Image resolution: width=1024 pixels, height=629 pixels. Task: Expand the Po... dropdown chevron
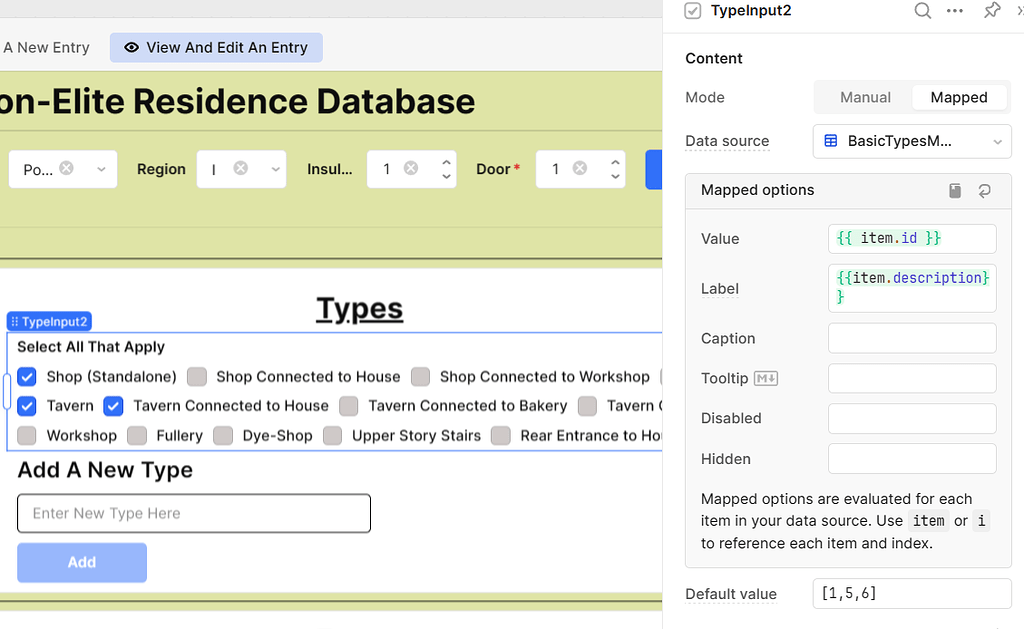pos(101,169)
